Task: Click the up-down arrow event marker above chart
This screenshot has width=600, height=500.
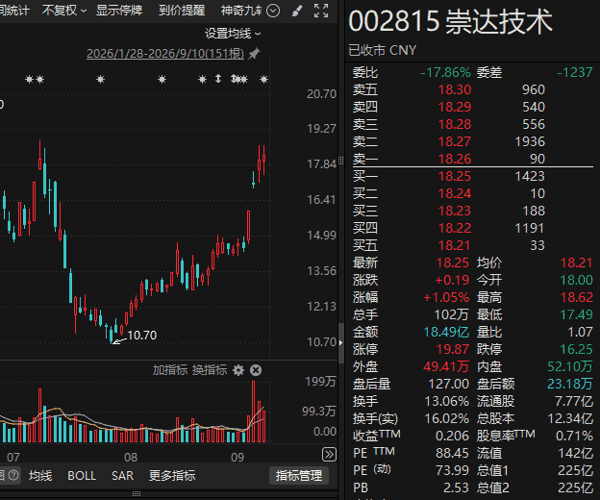Action: tap(218, 79)
